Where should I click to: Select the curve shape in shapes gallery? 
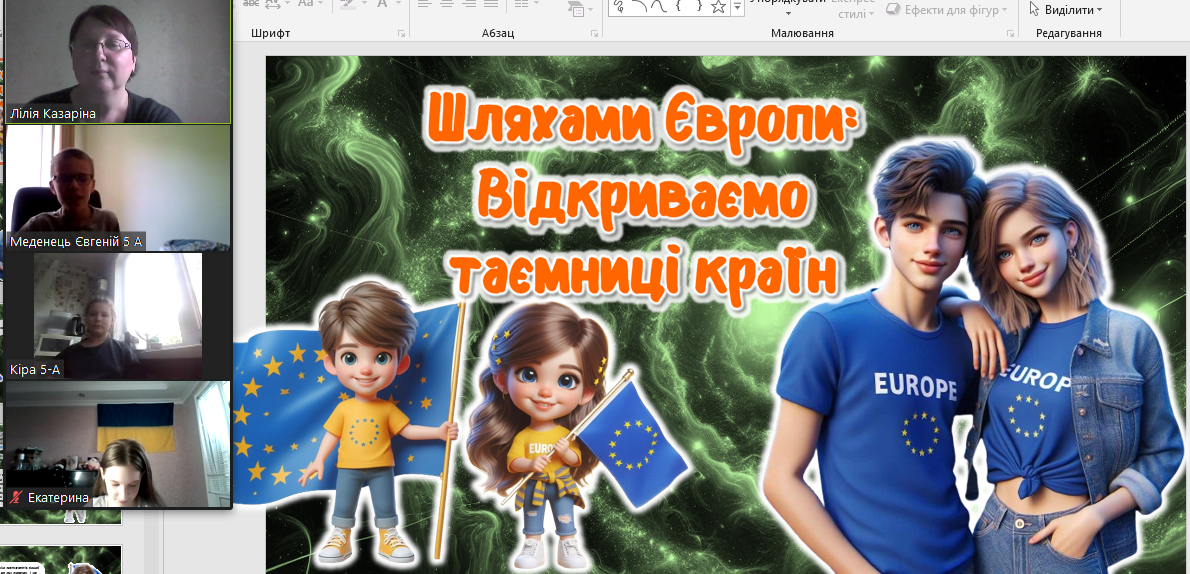(x=661, y=5)
